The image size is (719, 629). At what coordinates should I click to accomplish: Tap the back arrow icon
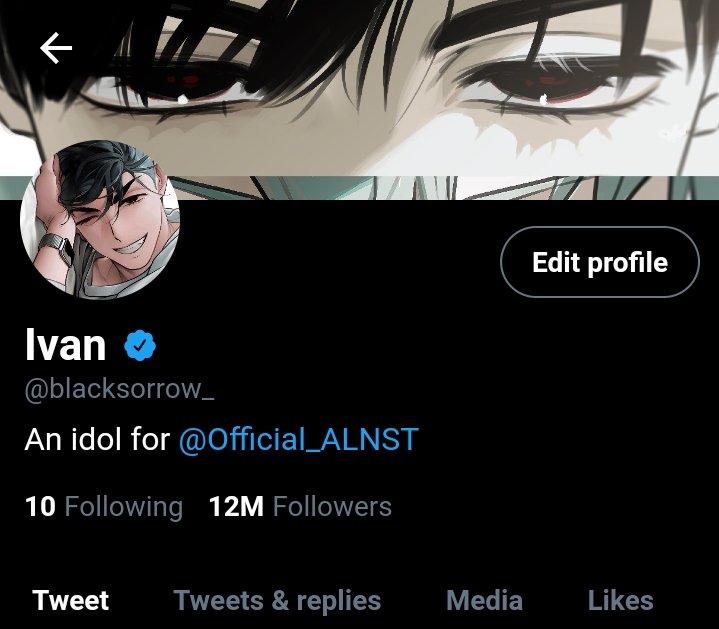click(56, 48)
